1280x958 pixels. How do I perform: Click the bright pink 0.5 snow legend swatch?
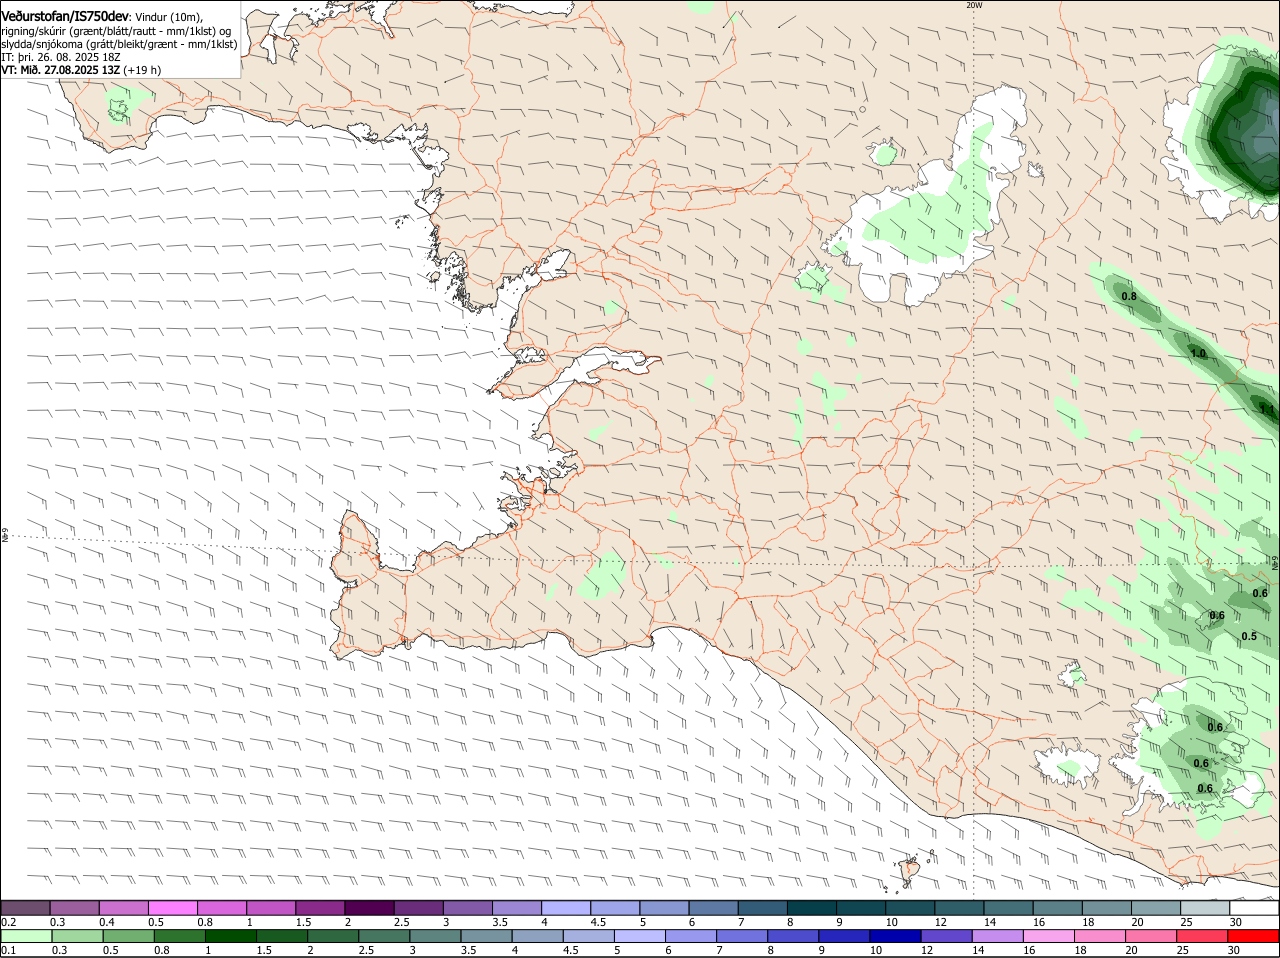(172, 908)
